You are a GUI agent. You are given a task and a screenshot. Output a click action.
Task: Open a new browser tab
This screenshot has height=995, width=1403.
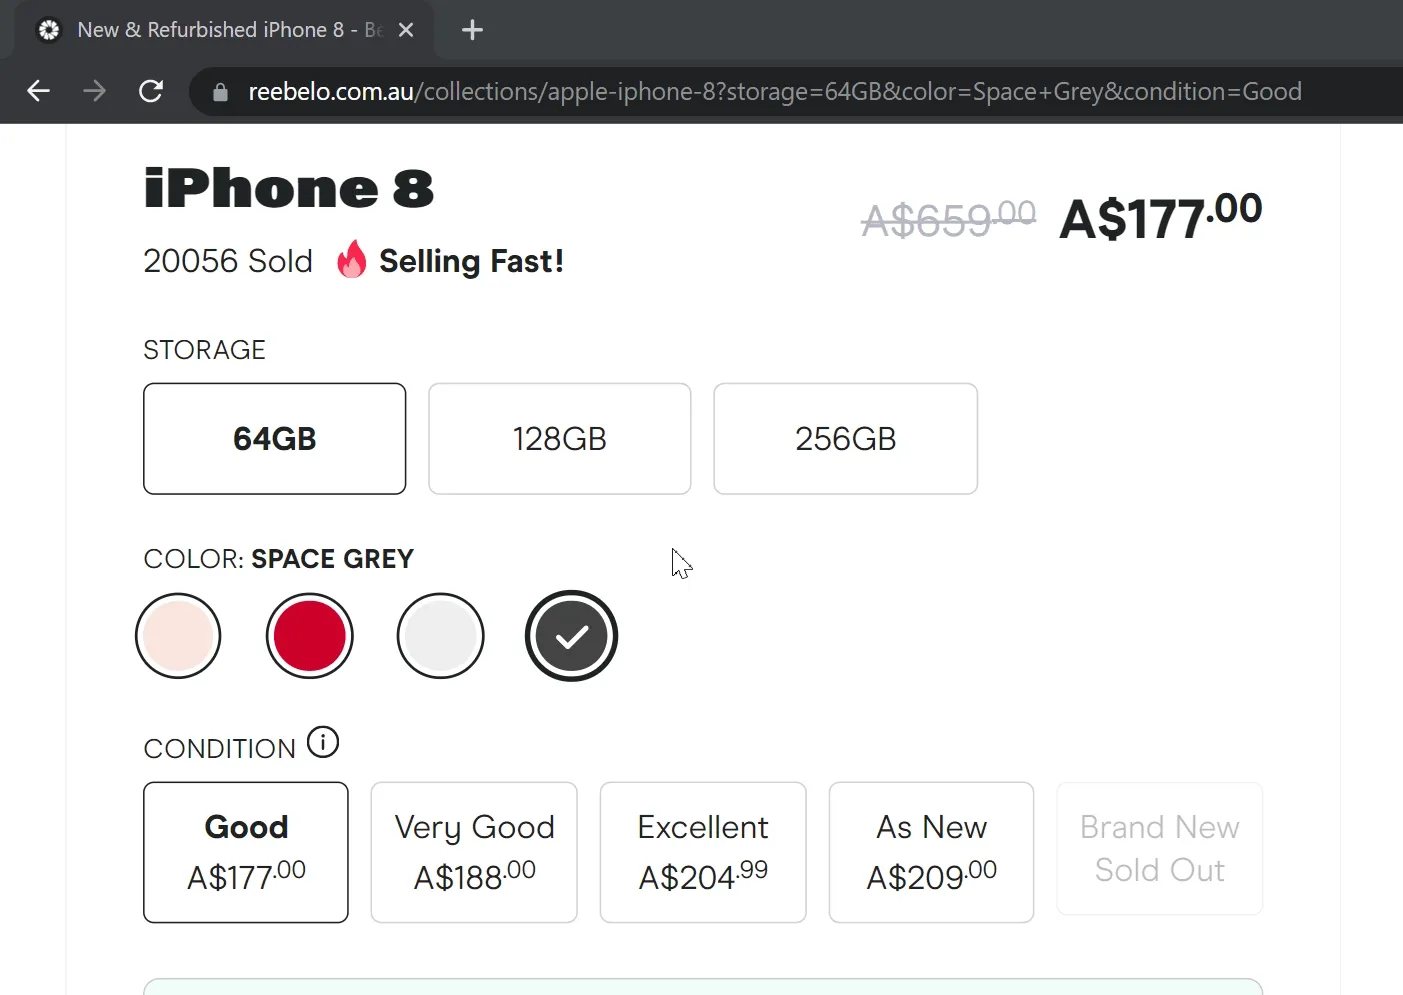click(x=471, y=30)
